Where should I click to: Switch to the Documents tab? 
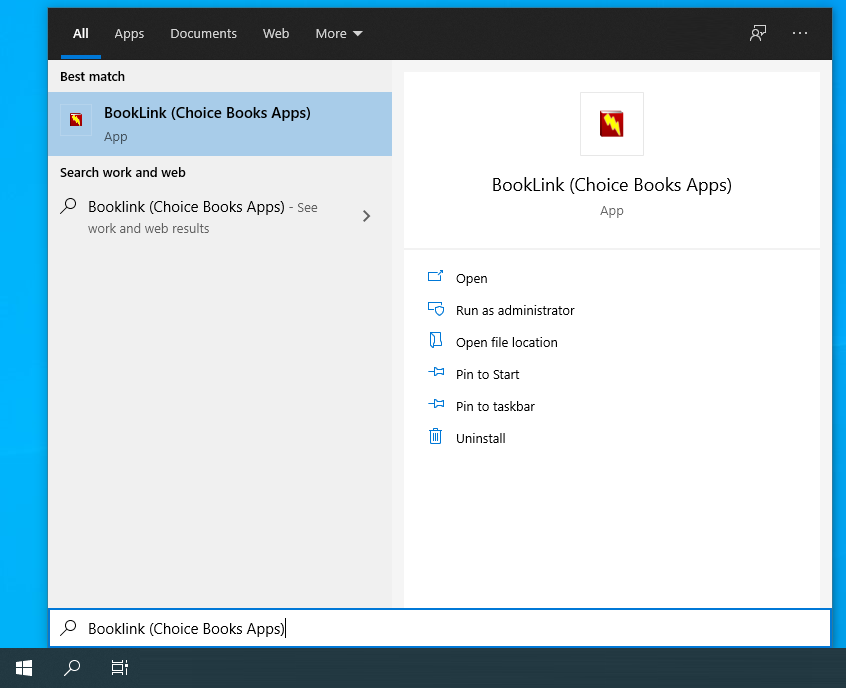(203, 33)
